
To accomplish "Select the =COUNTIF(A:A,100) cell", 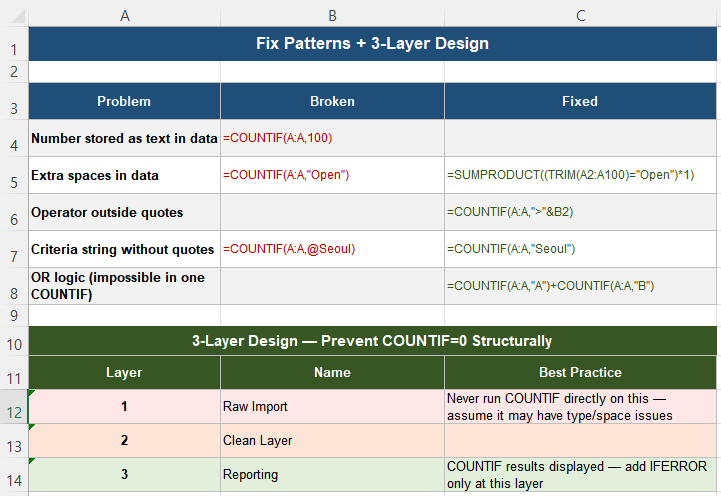I will [332, 138].
